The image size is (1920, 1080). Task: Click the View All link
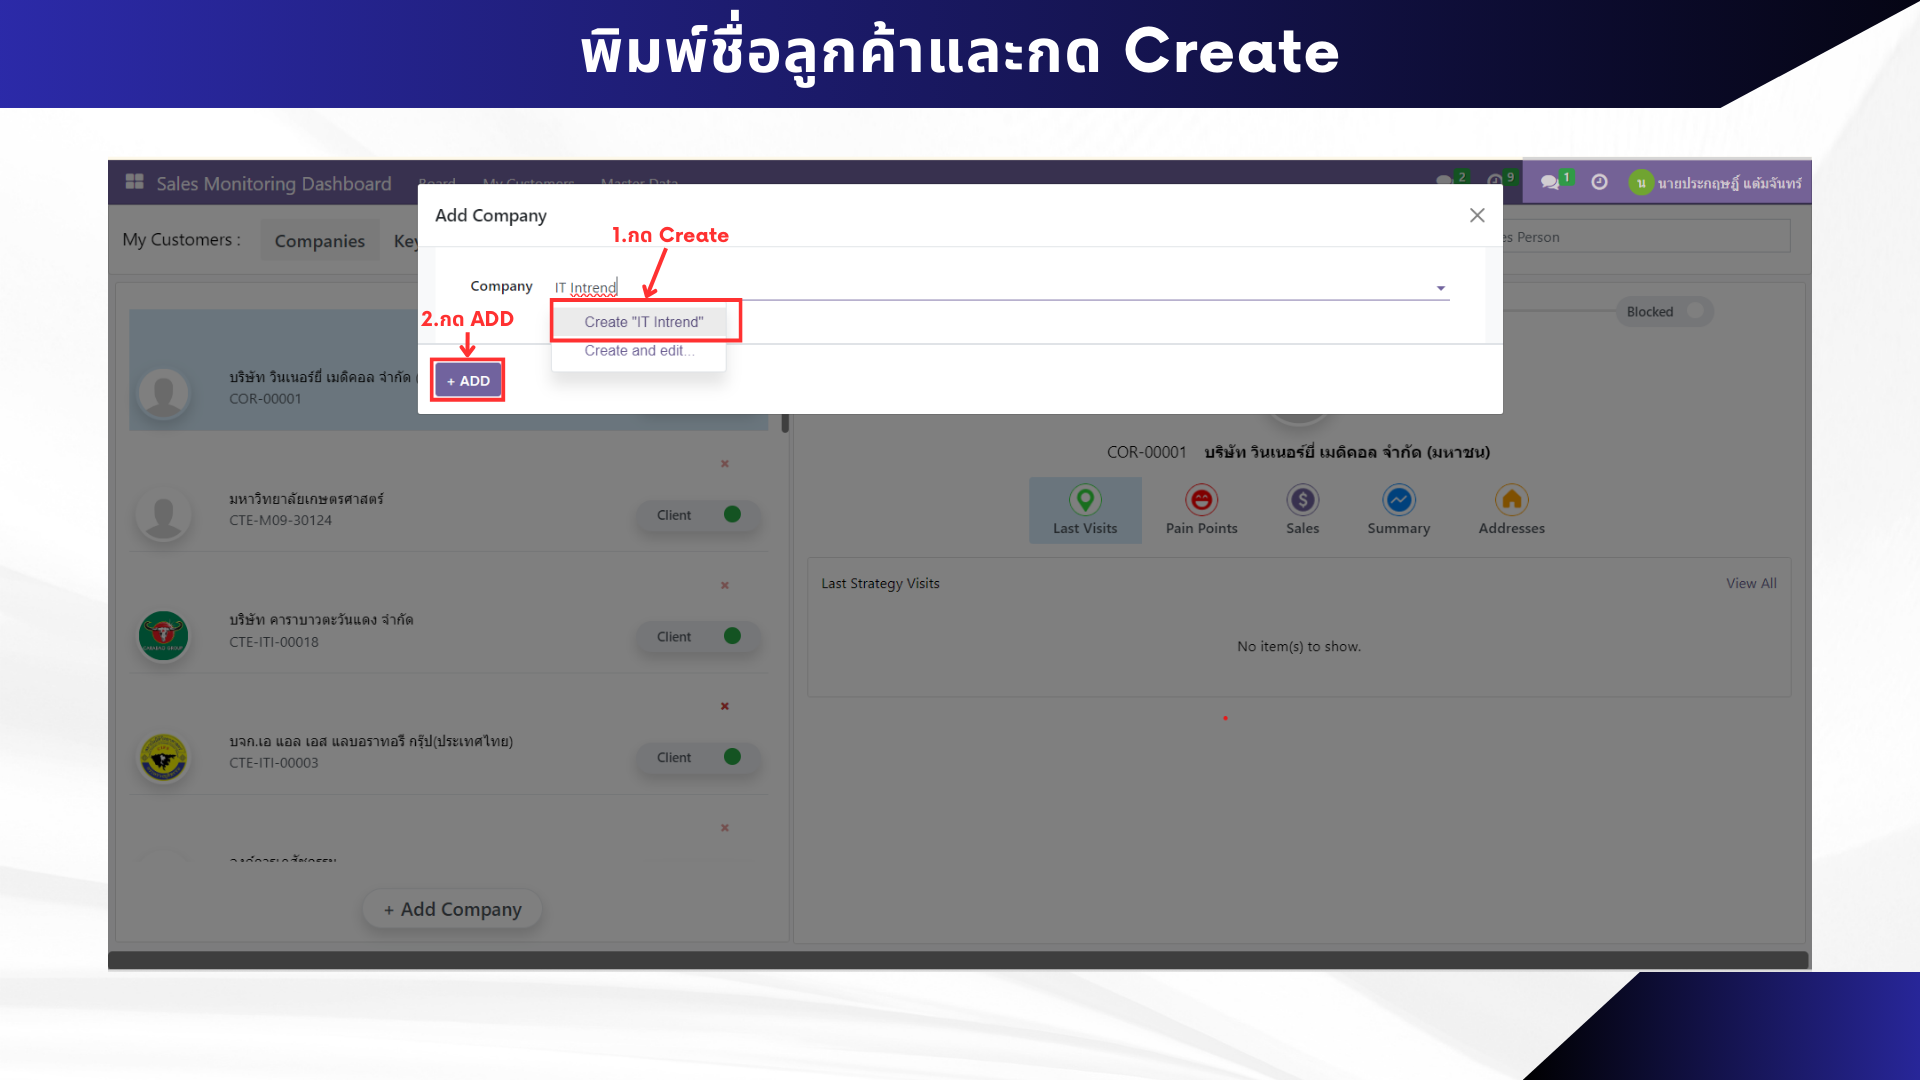pos(1750,583)
